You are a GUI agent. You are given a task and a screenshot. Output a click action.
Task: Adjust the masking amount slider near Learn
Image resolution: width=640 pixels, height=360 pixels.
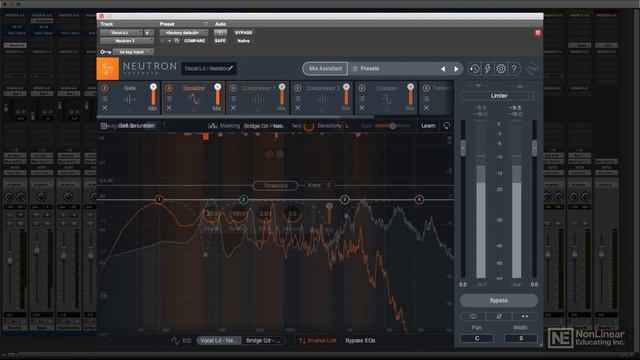tap(392, 126)
